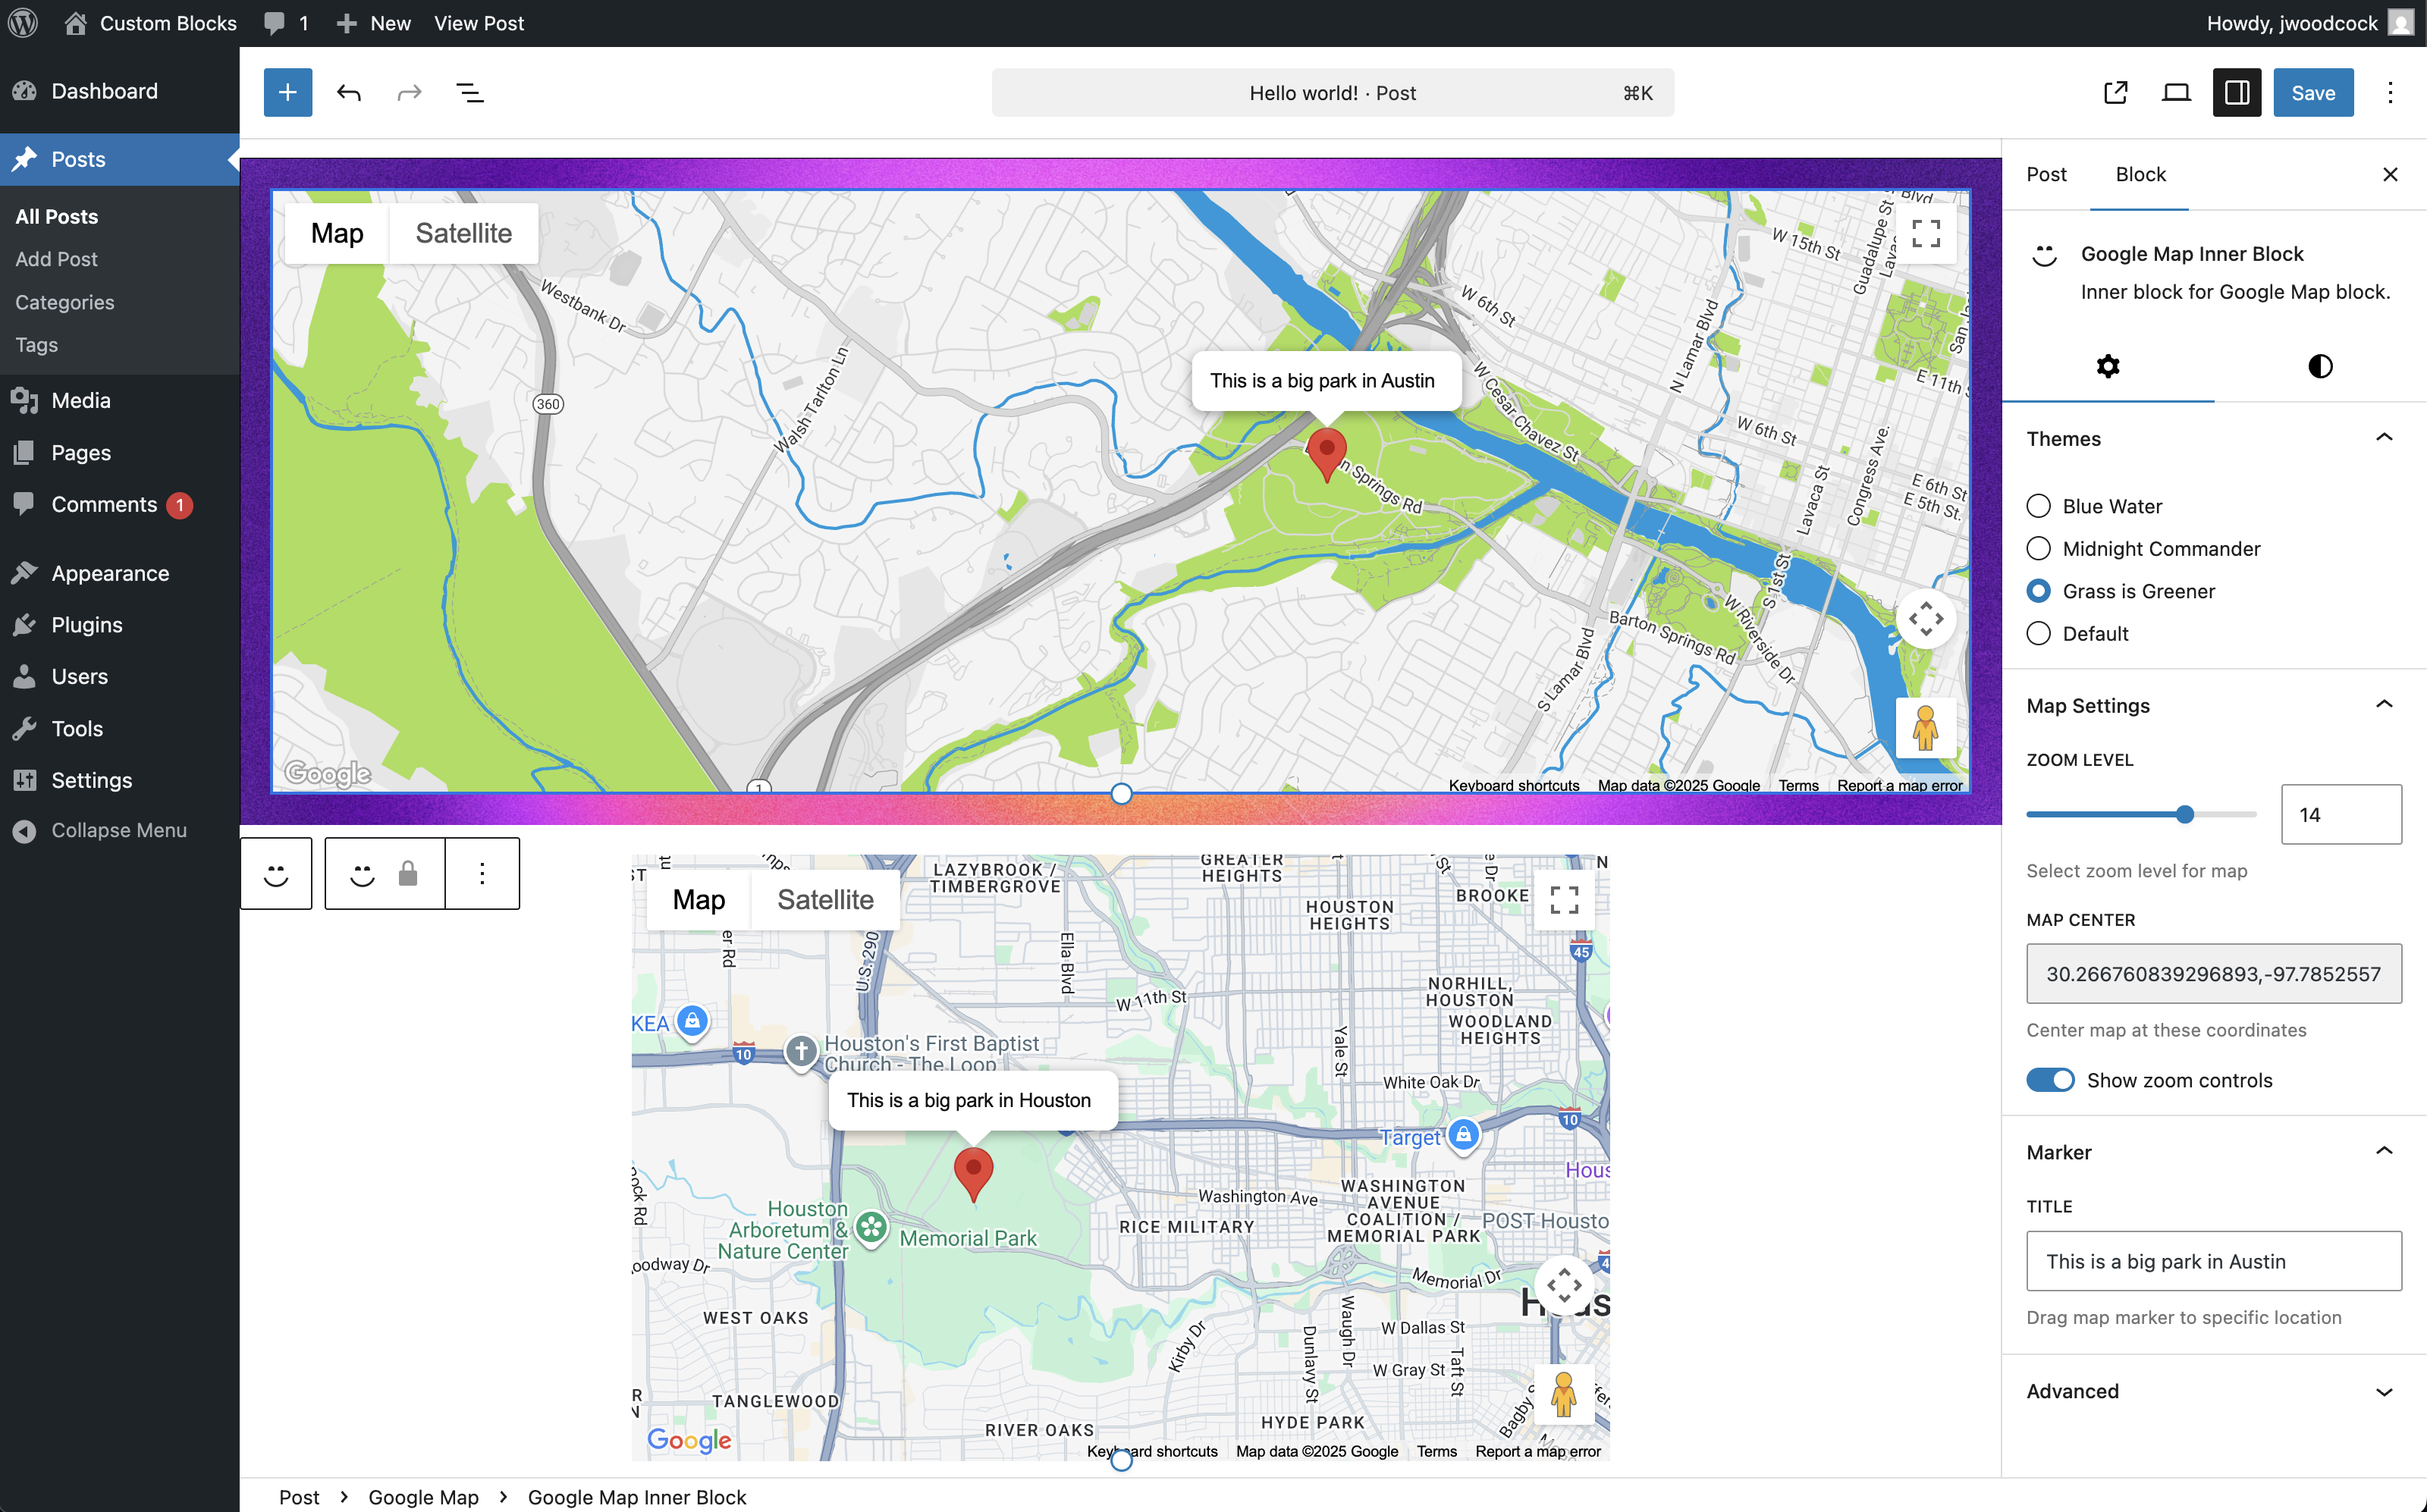View the post in a new tab
This screenshot has height=1512, width=2427.
point(2115,93)
